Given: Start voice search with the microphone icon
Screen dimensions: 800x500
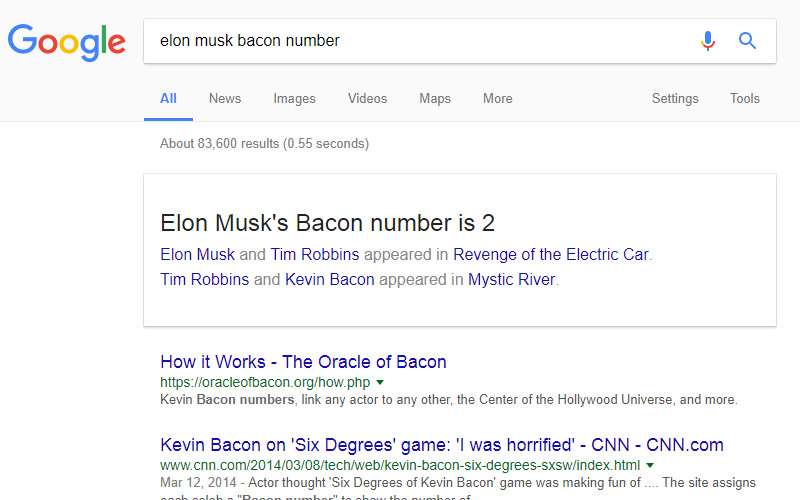Looking at the screenshot, I should click(708, 41).
